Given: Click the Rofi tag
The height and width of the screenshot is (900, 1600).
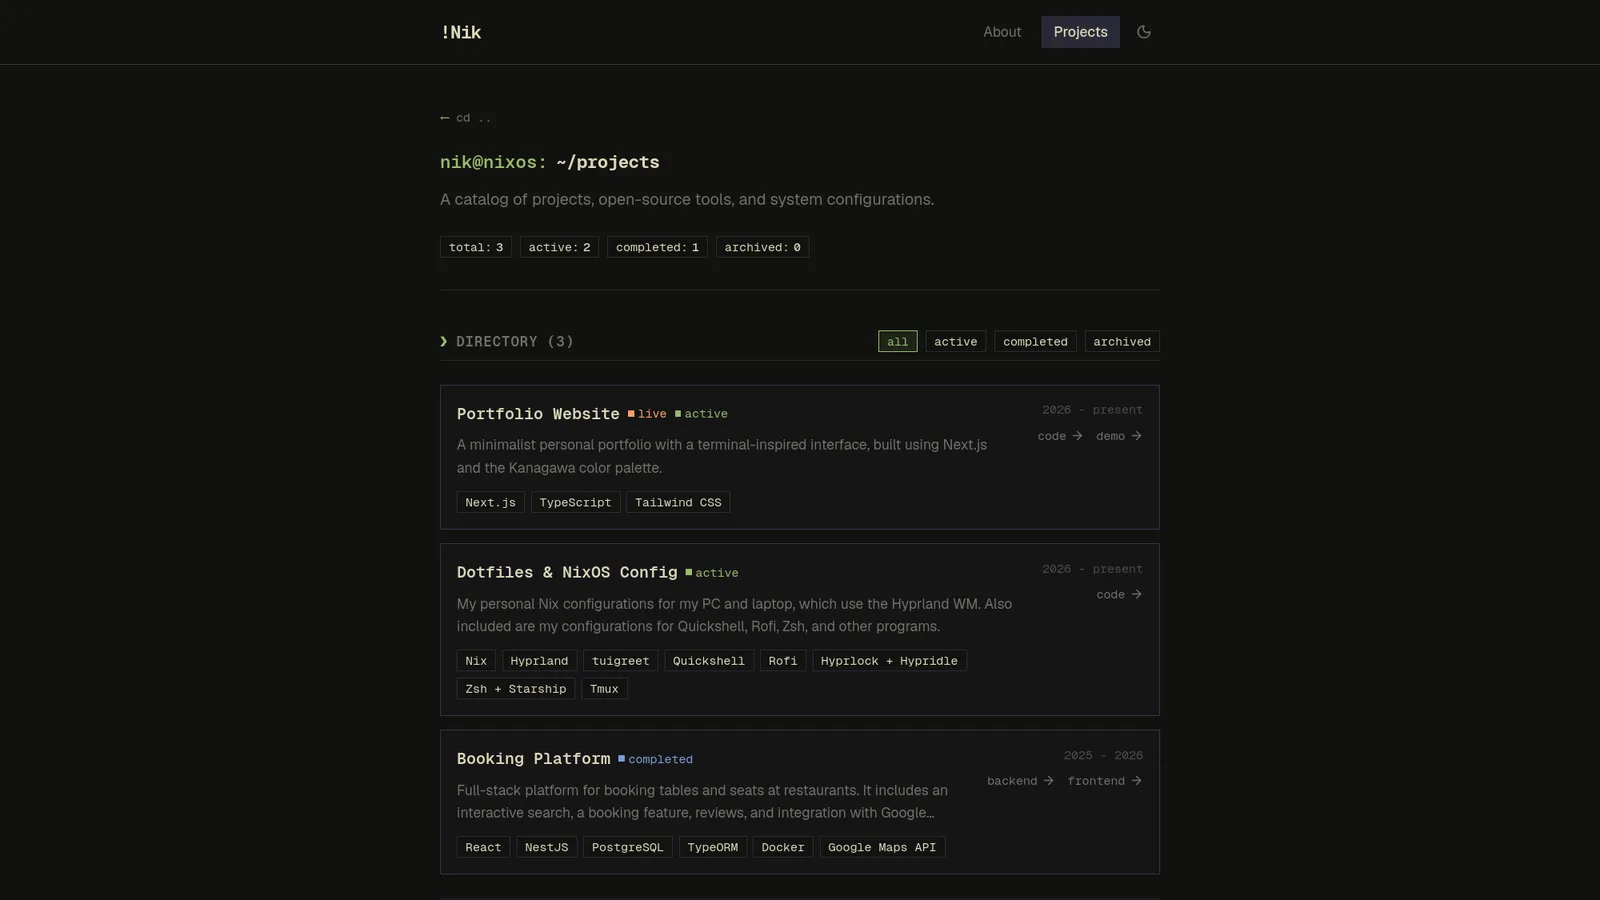Looking at the screenshot, I should point(783,661).
